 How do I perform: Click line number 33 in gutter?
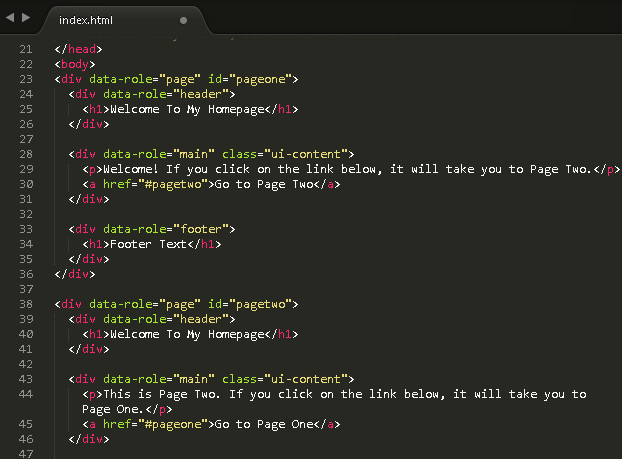pyautogui.click(x=26, y=229)
